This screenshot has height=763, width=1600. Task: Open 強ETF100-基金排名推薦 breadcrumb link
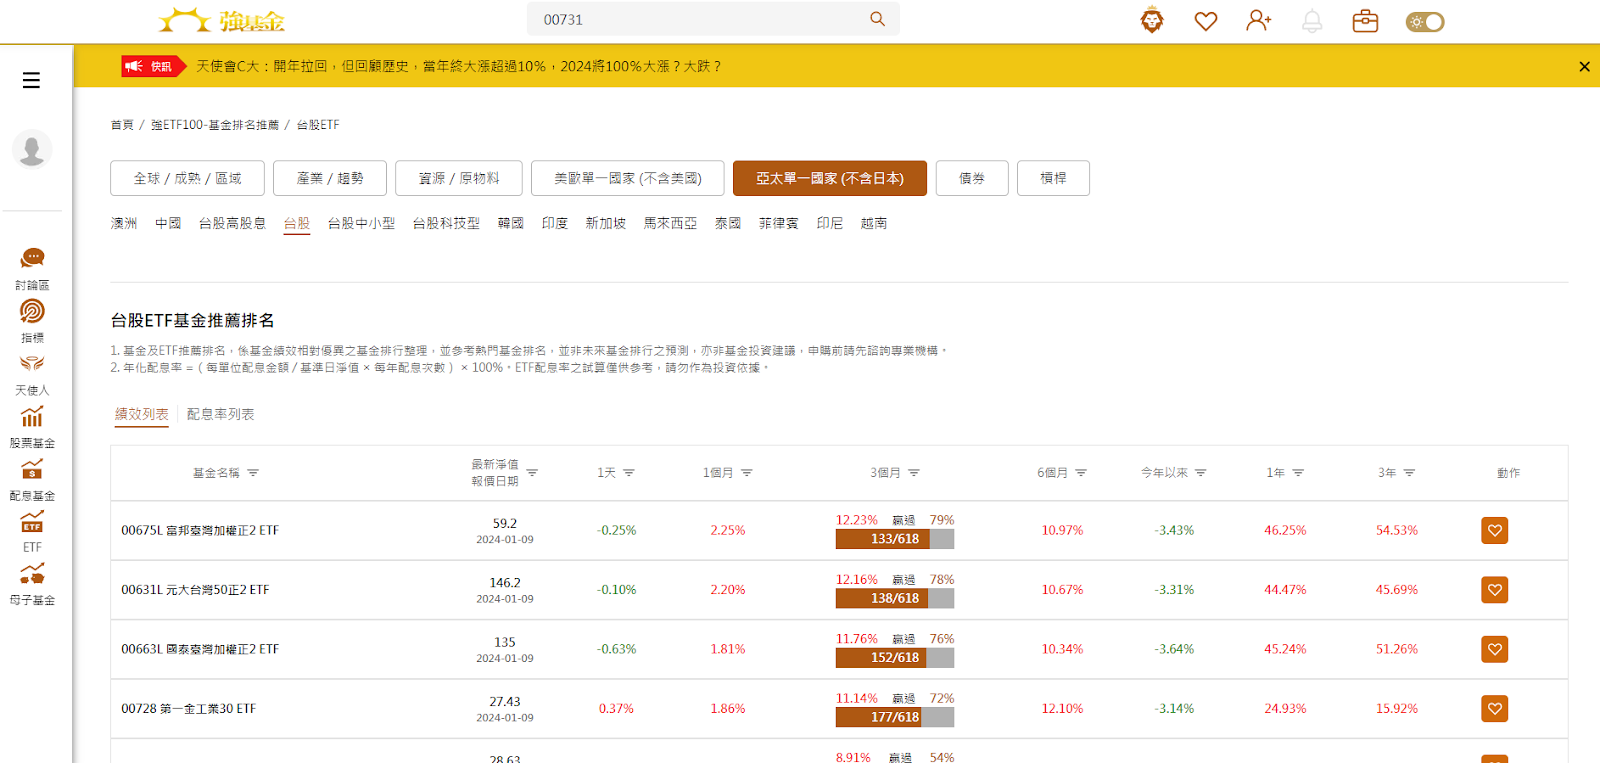[x=215, y=125]
